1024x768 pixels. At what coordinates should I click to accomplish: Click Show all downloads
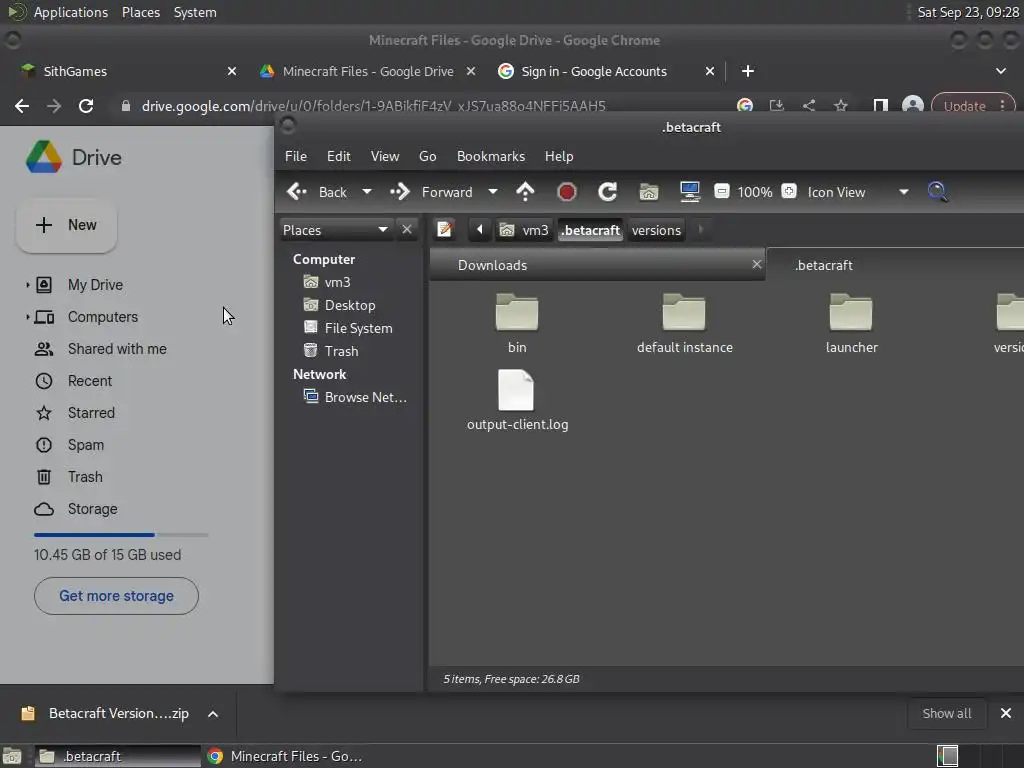(x=946, y=714)
